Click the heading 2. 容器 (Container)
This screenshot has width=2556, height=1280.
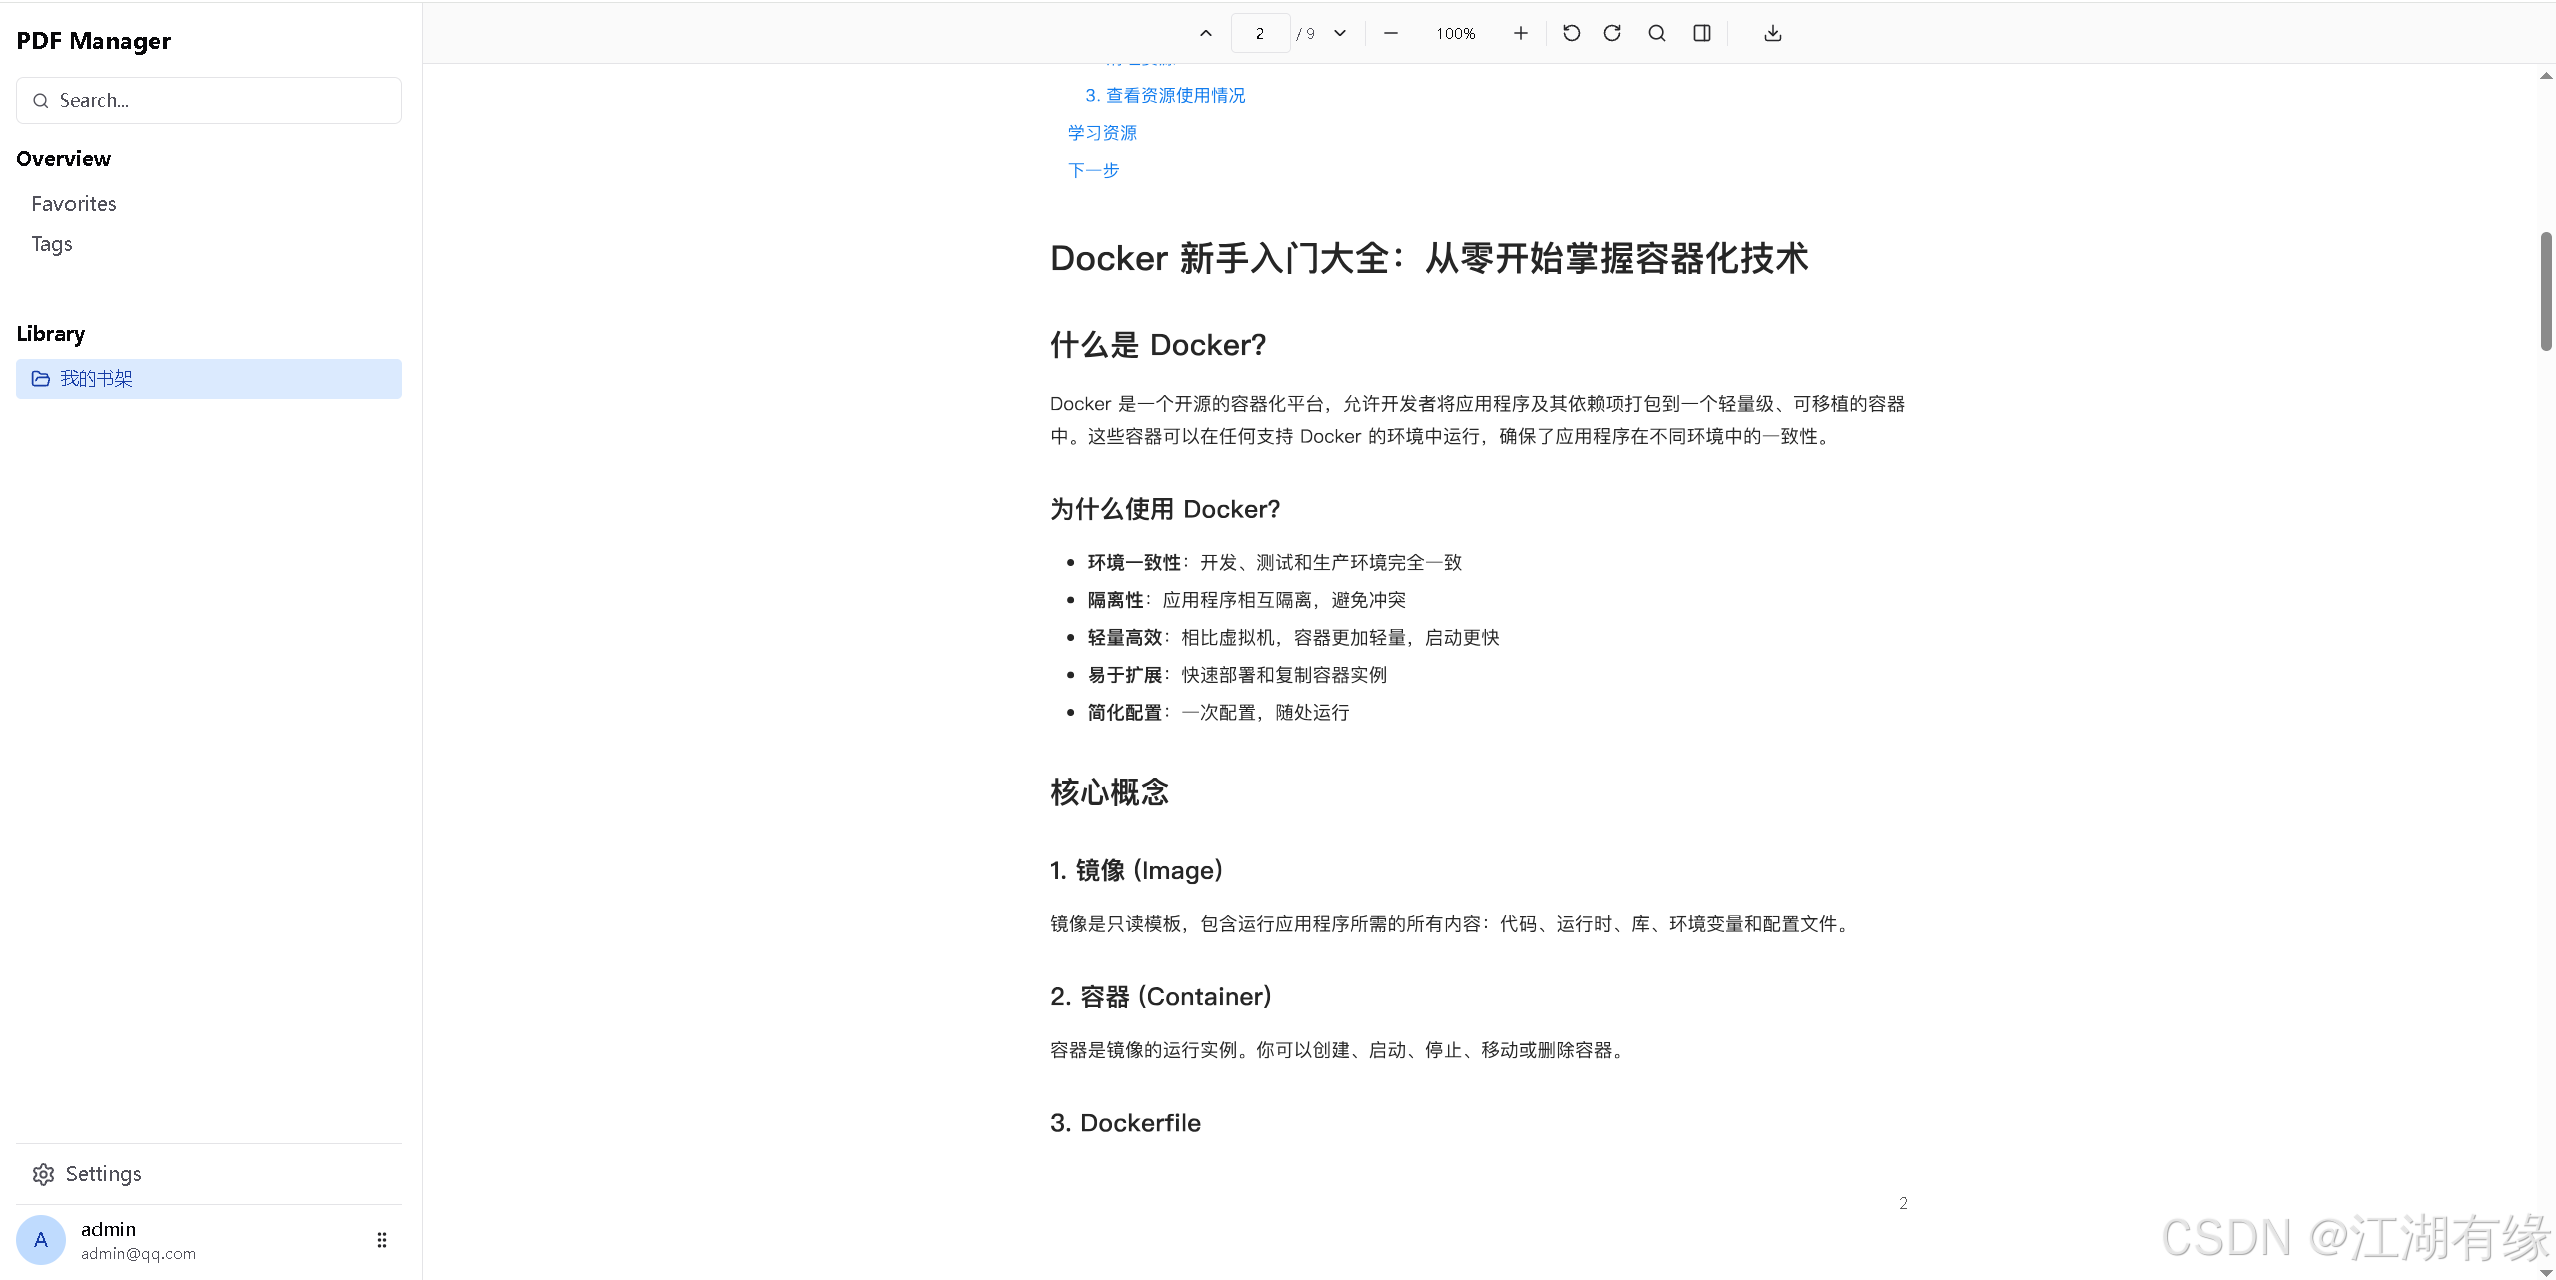pos(1161,996)
